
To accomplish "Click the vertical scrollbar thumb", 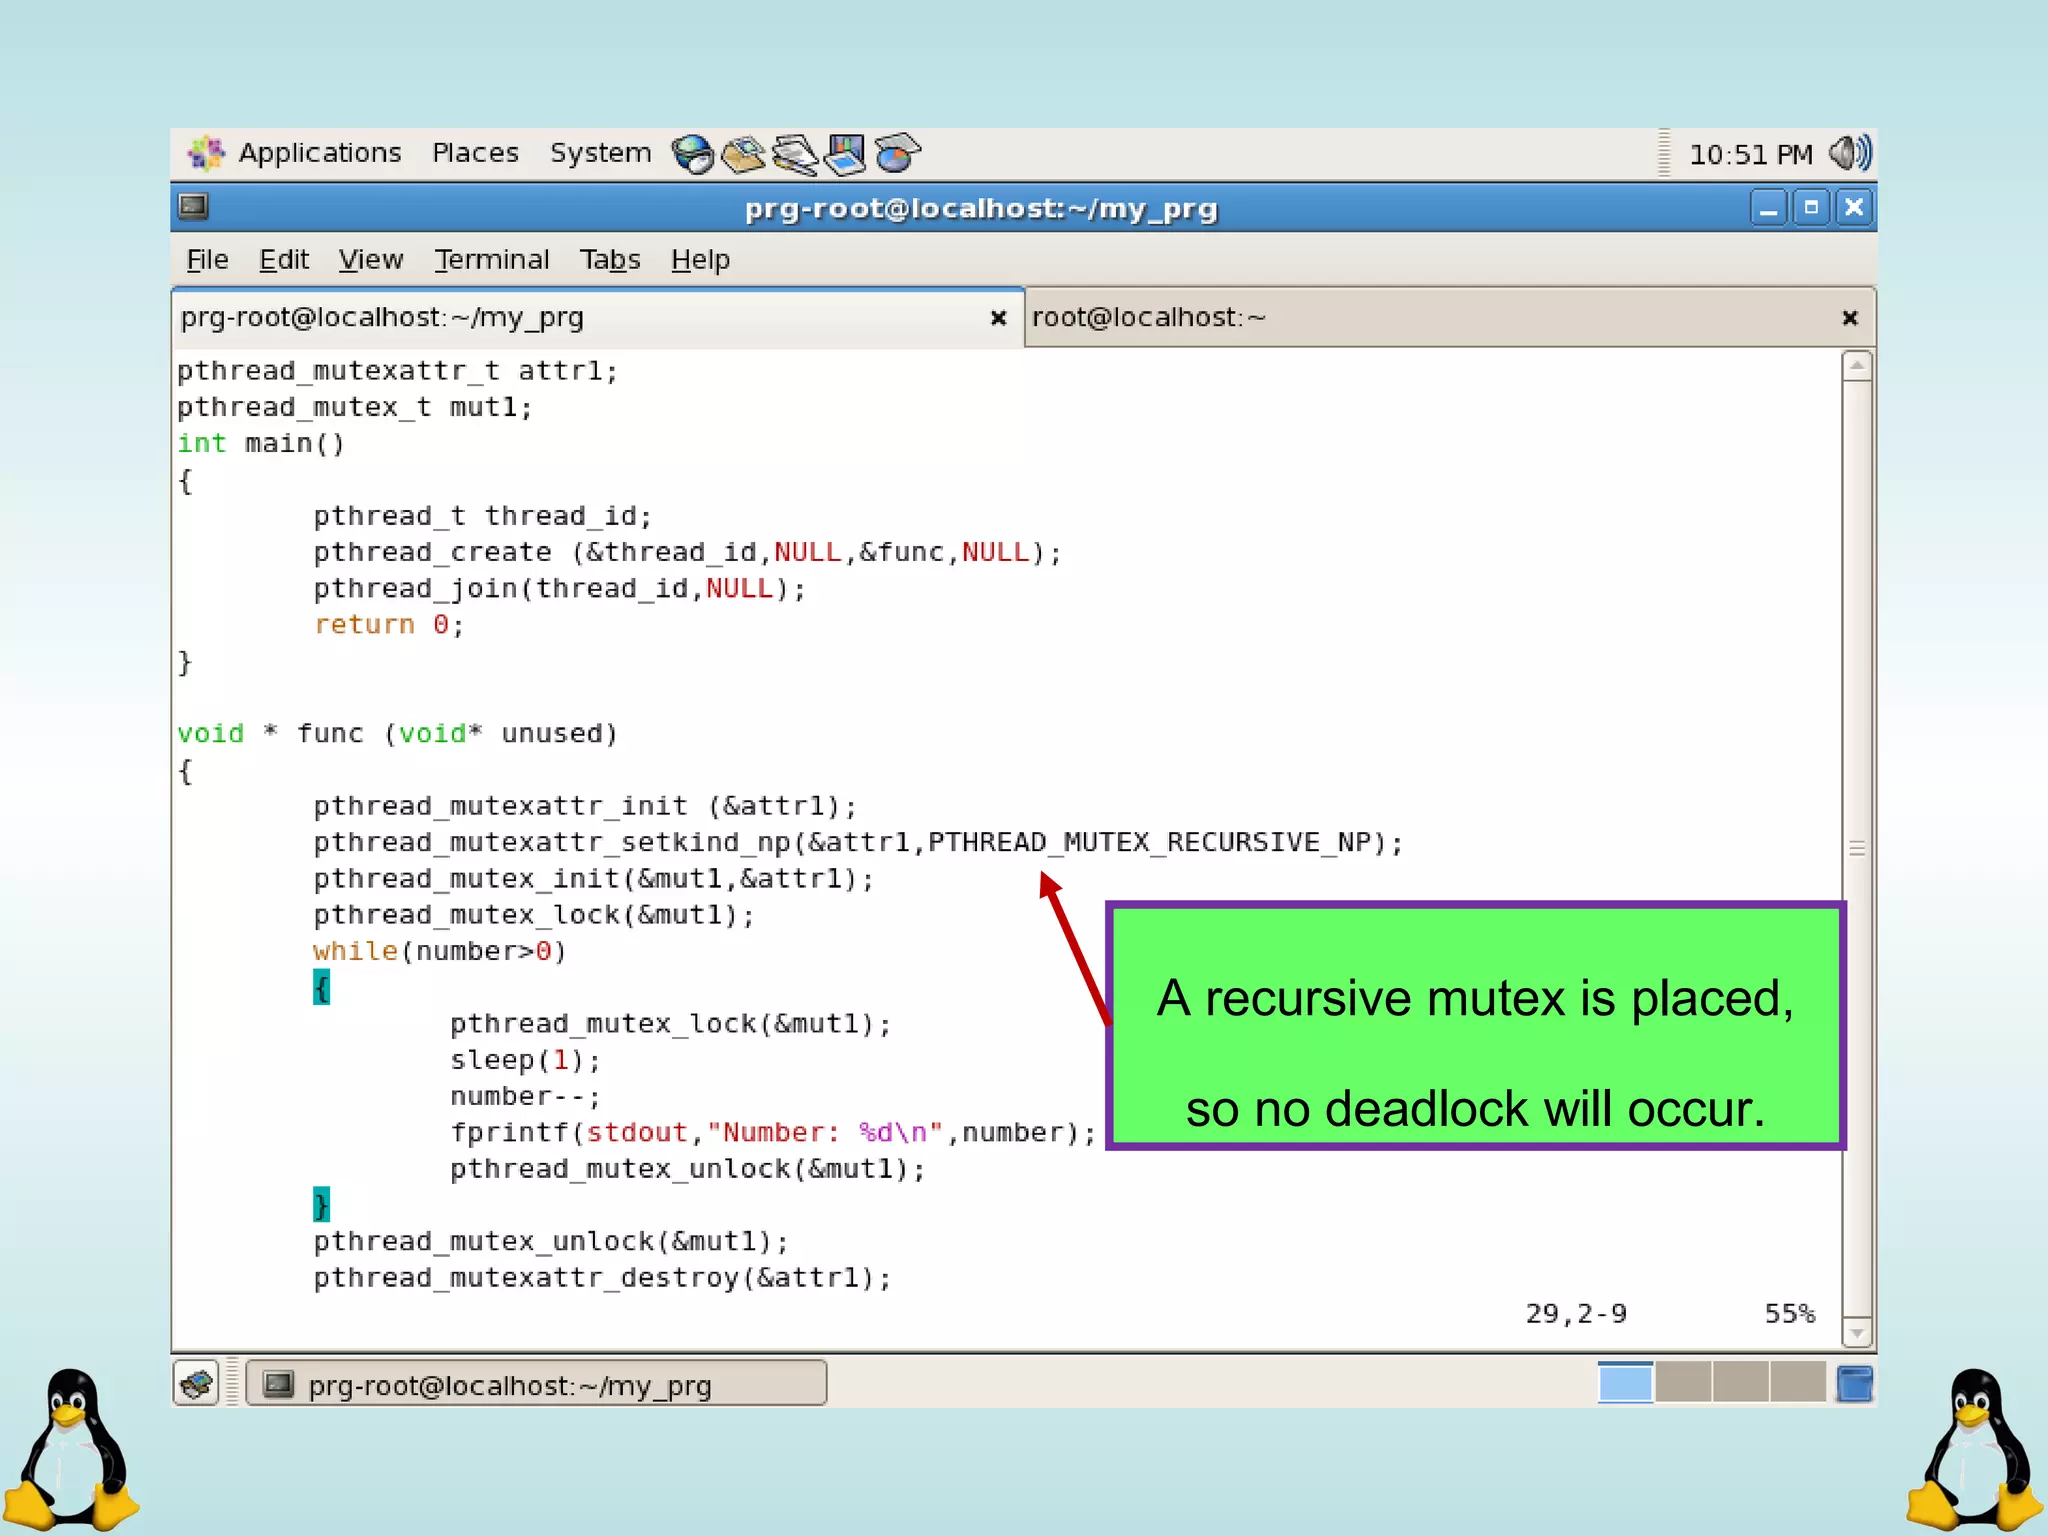I will coord(1857,848).
